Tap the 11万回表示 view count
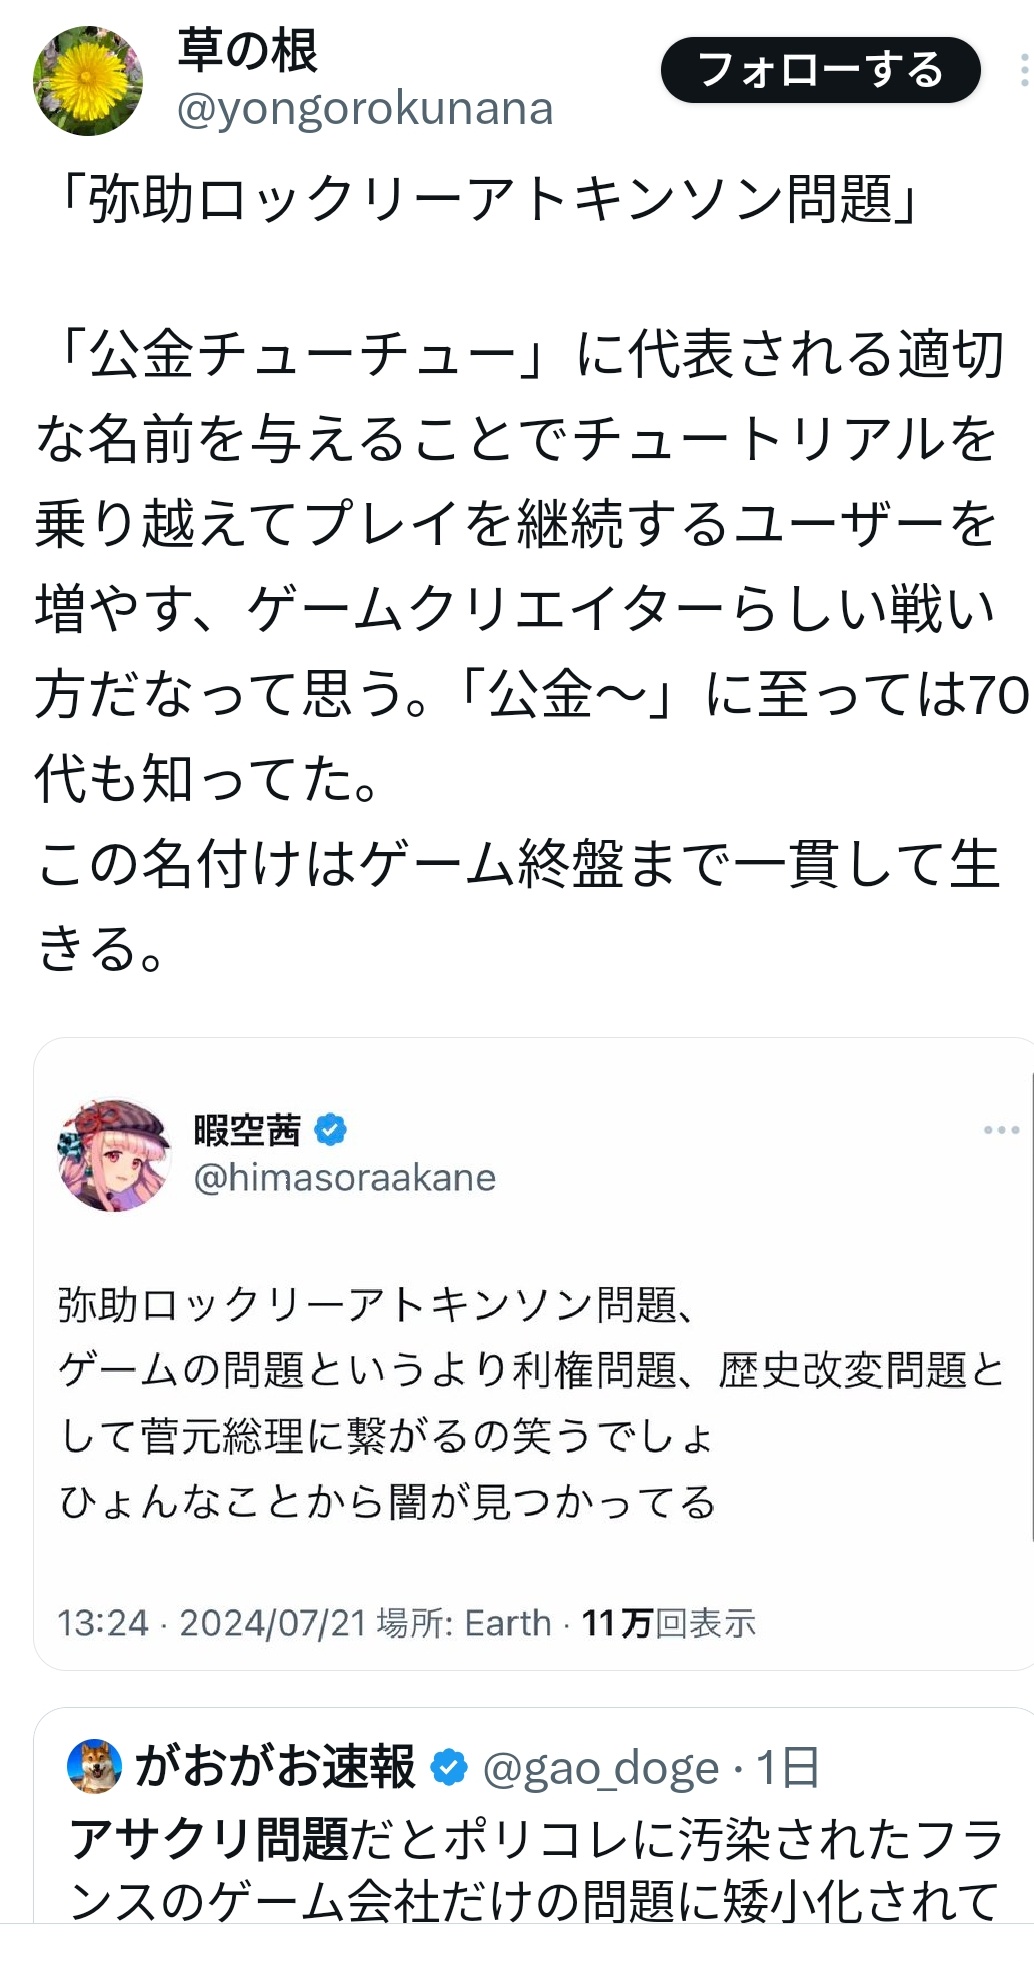 click(x=668, y=1623)
